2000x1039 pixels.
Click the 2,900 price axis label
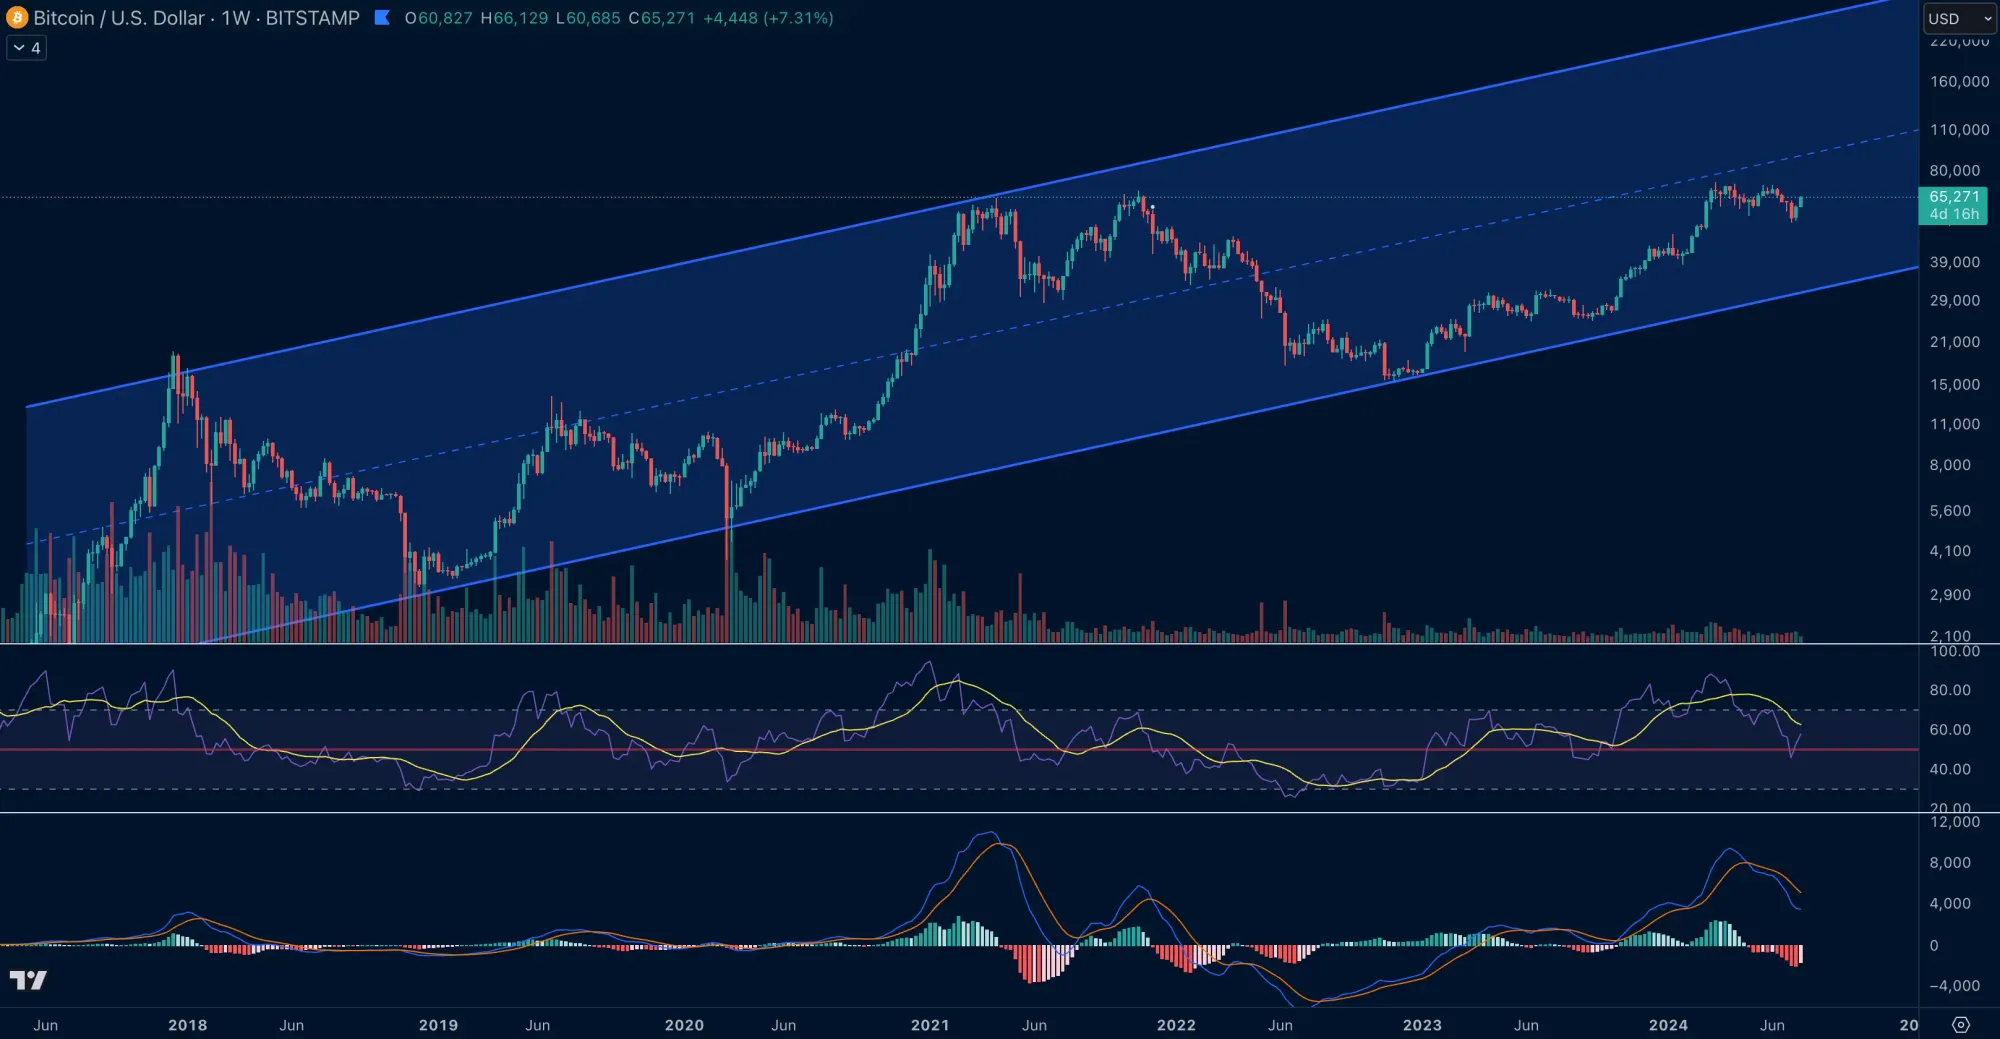pyautogui.click(x=1950, y=595)
